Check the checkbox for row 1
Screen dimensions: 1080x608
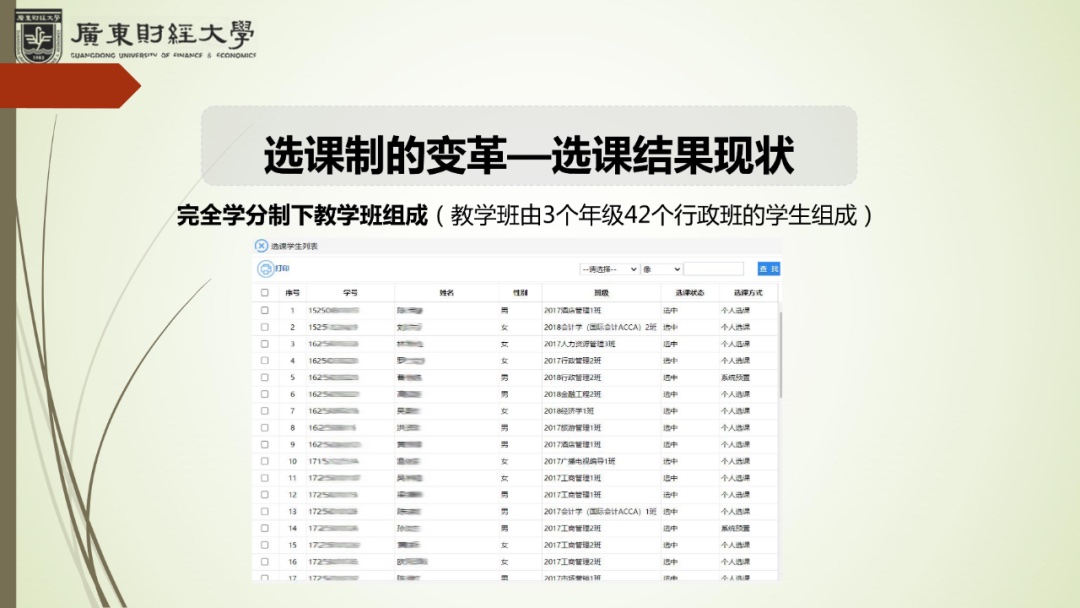pyautogui.click(x=264, y=311)
